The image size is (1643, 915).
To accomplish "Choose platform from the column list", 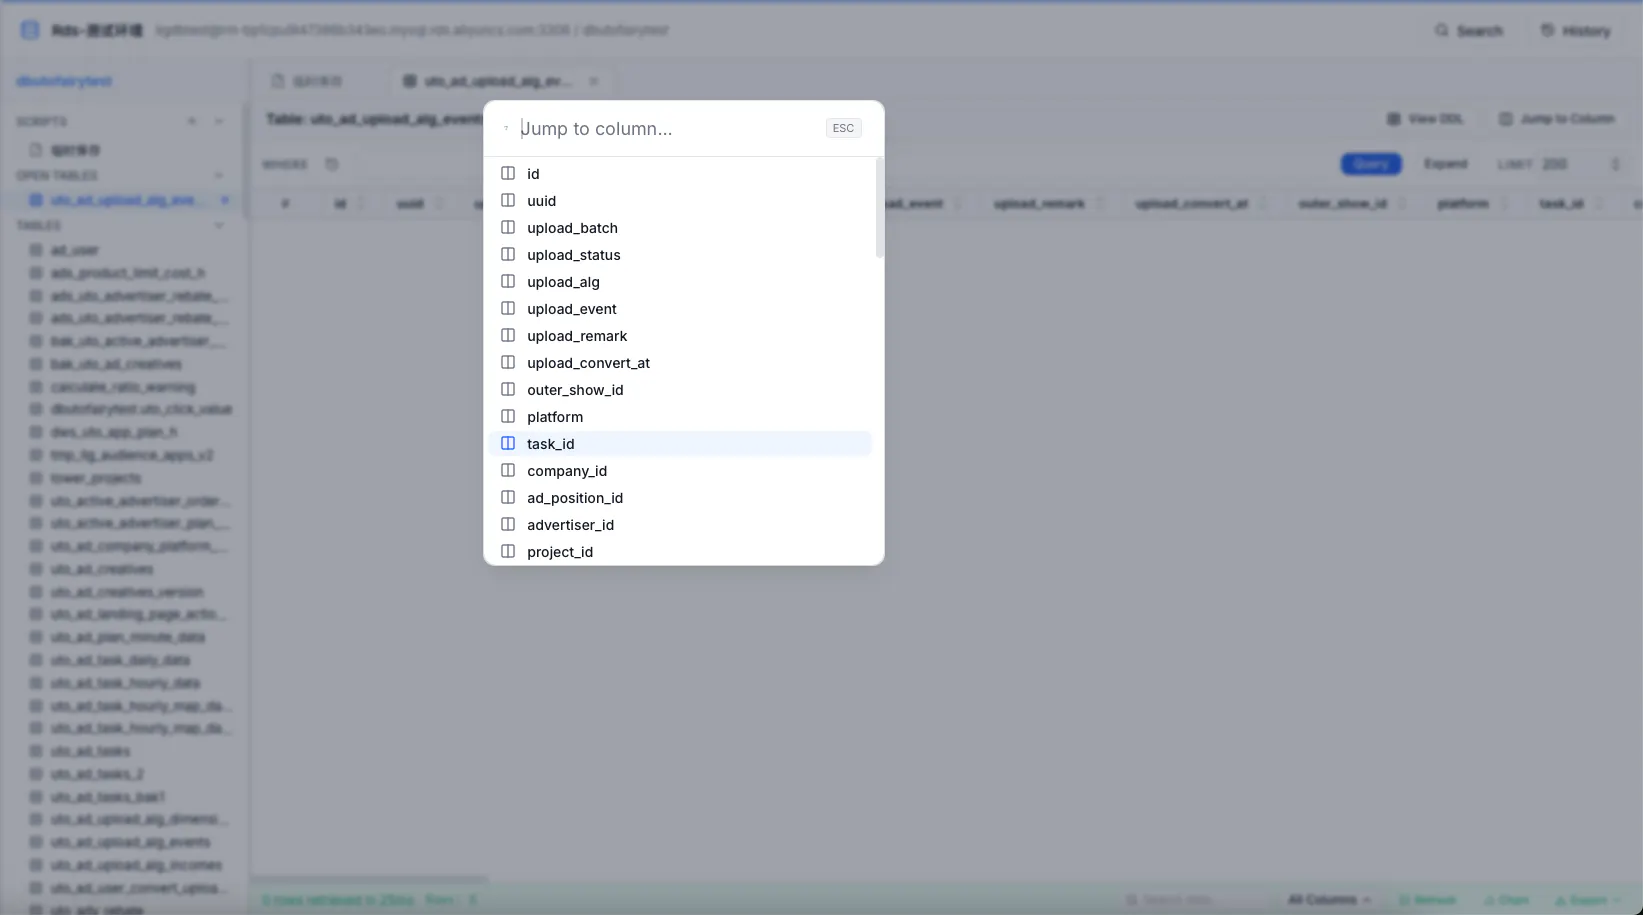I will pos(680,417).
